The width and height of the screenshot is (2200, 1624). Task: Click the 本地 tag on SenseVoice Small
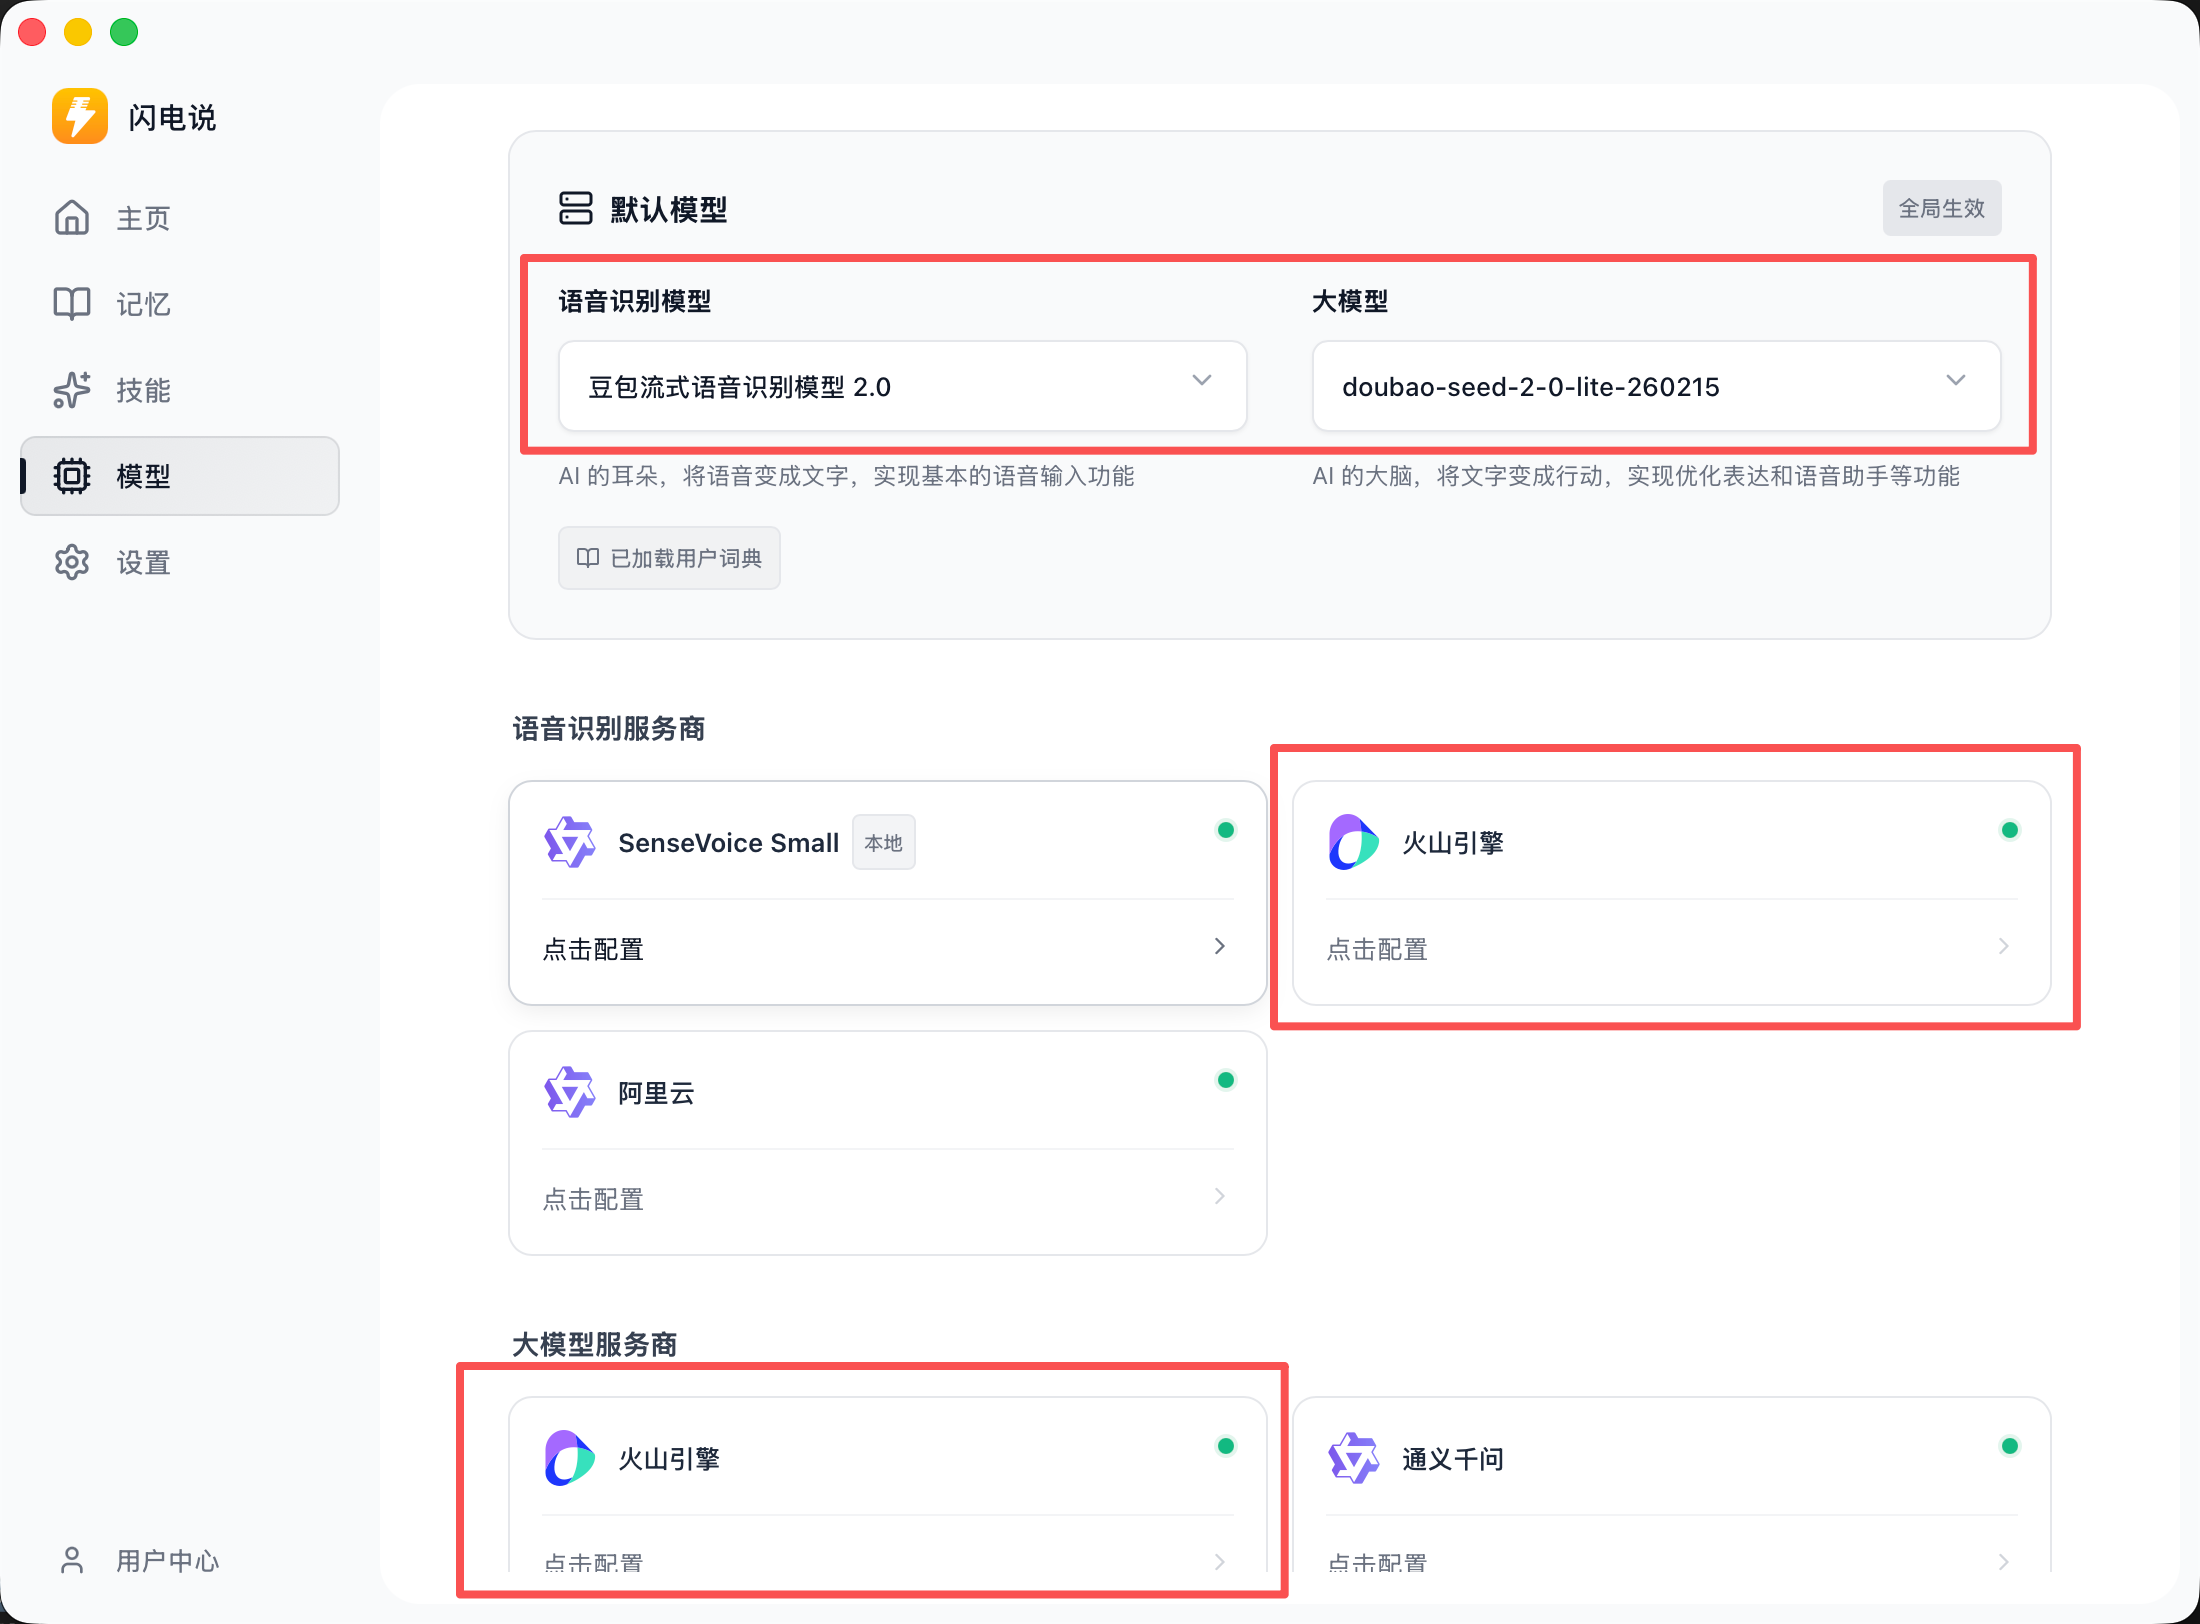pyautogui.click(x=884, y=842)
